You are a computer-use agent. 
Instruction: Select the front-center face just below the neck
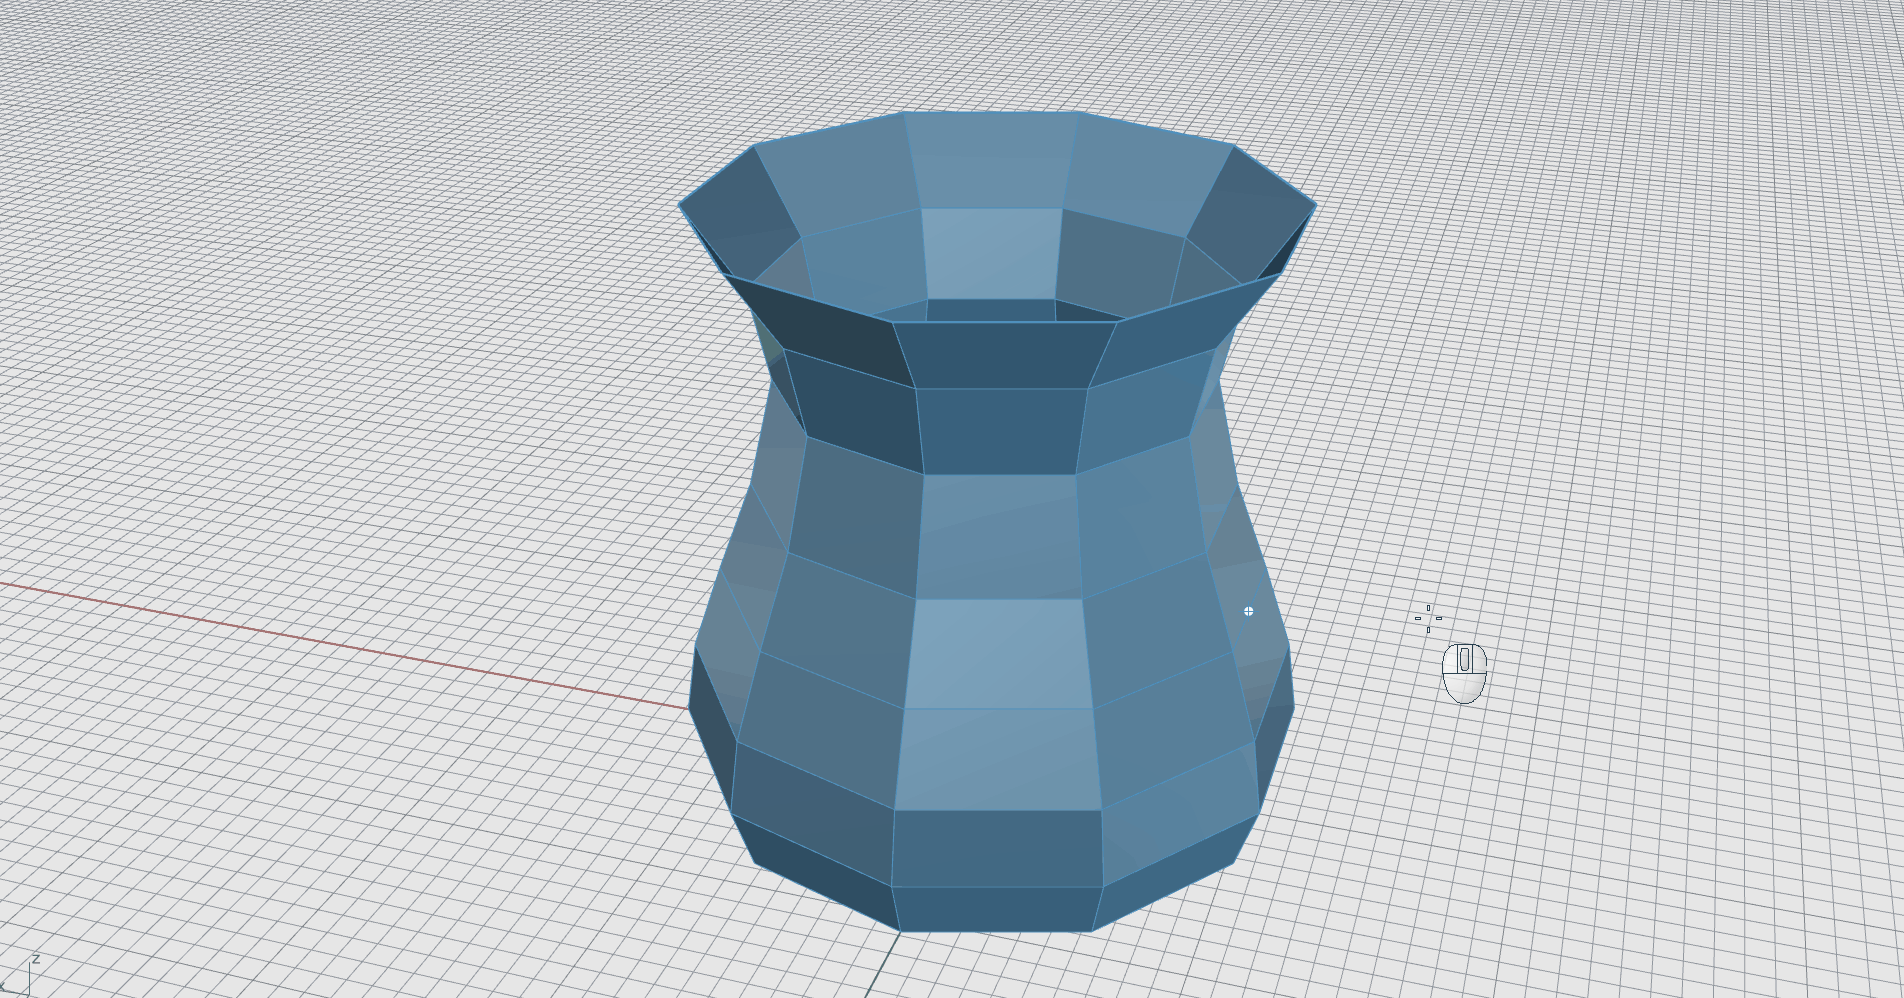[x=998, y=536]
